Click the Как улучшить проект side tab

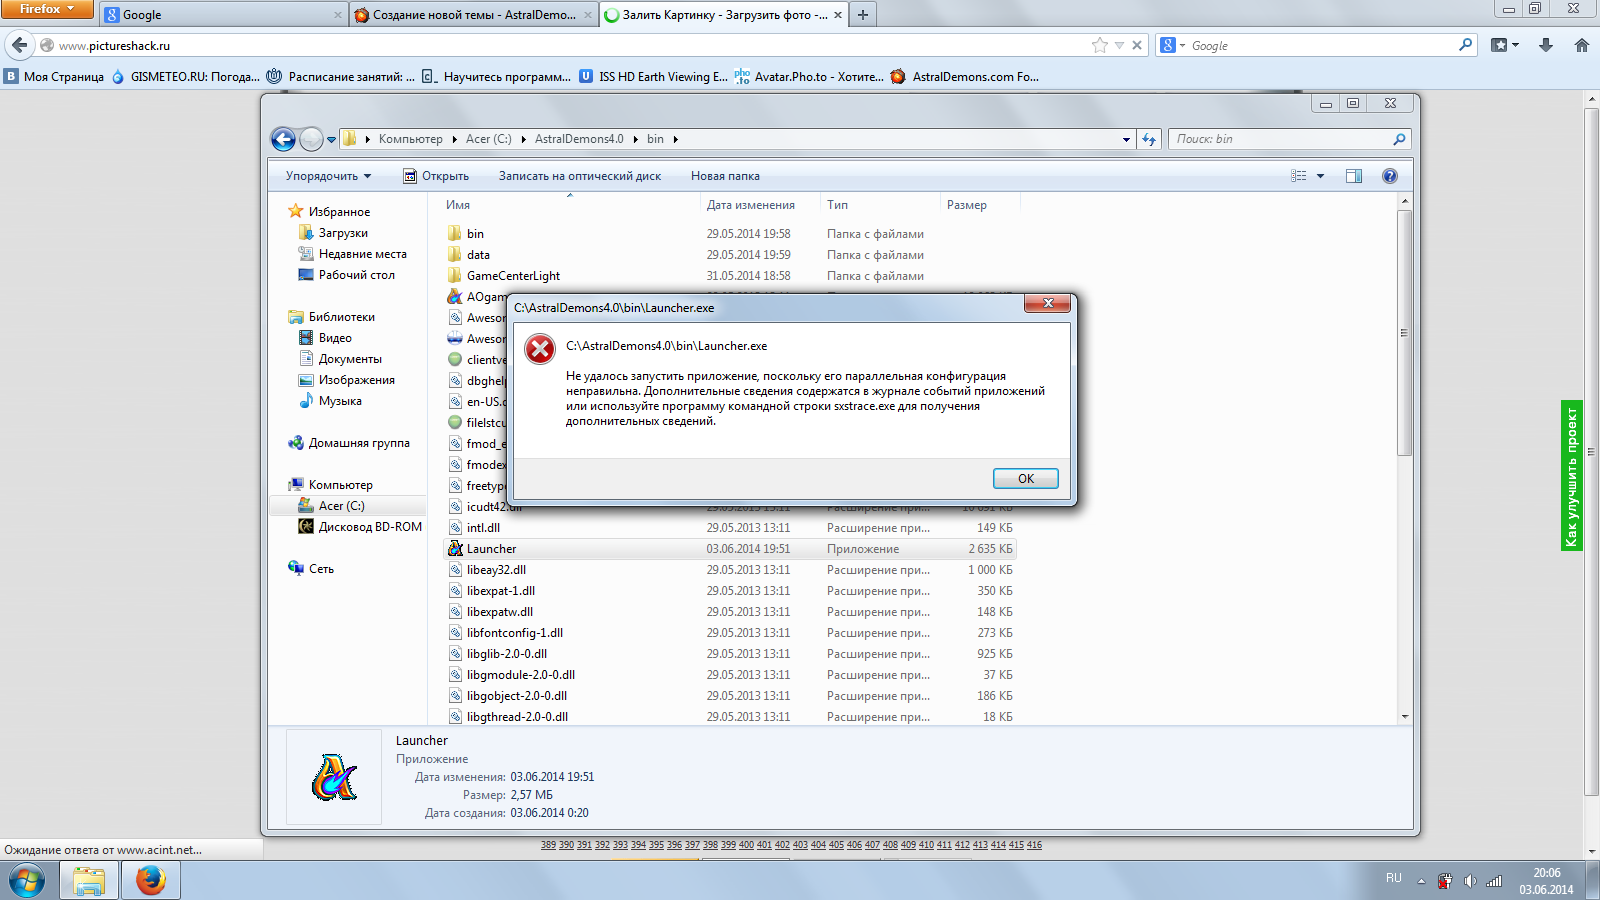(x=1571, y=476)
